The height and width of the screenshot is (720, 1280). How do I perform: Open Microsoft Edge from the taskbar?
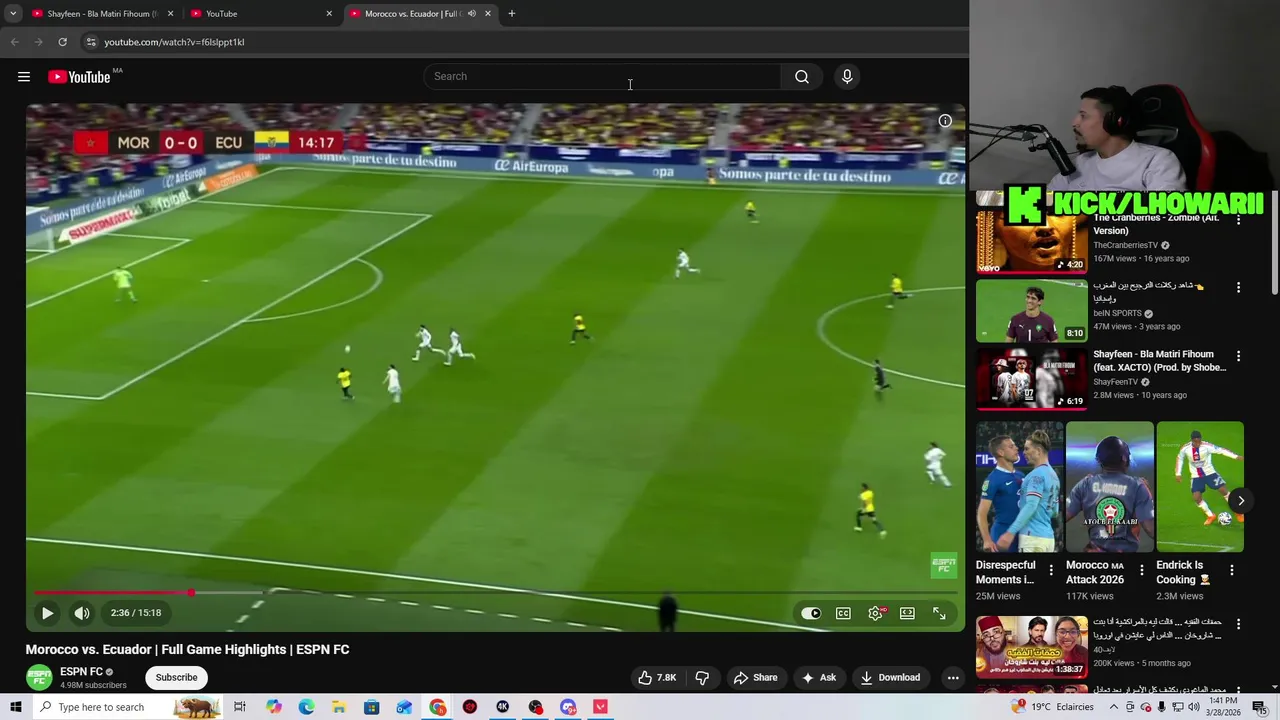(x=306, y=707)
